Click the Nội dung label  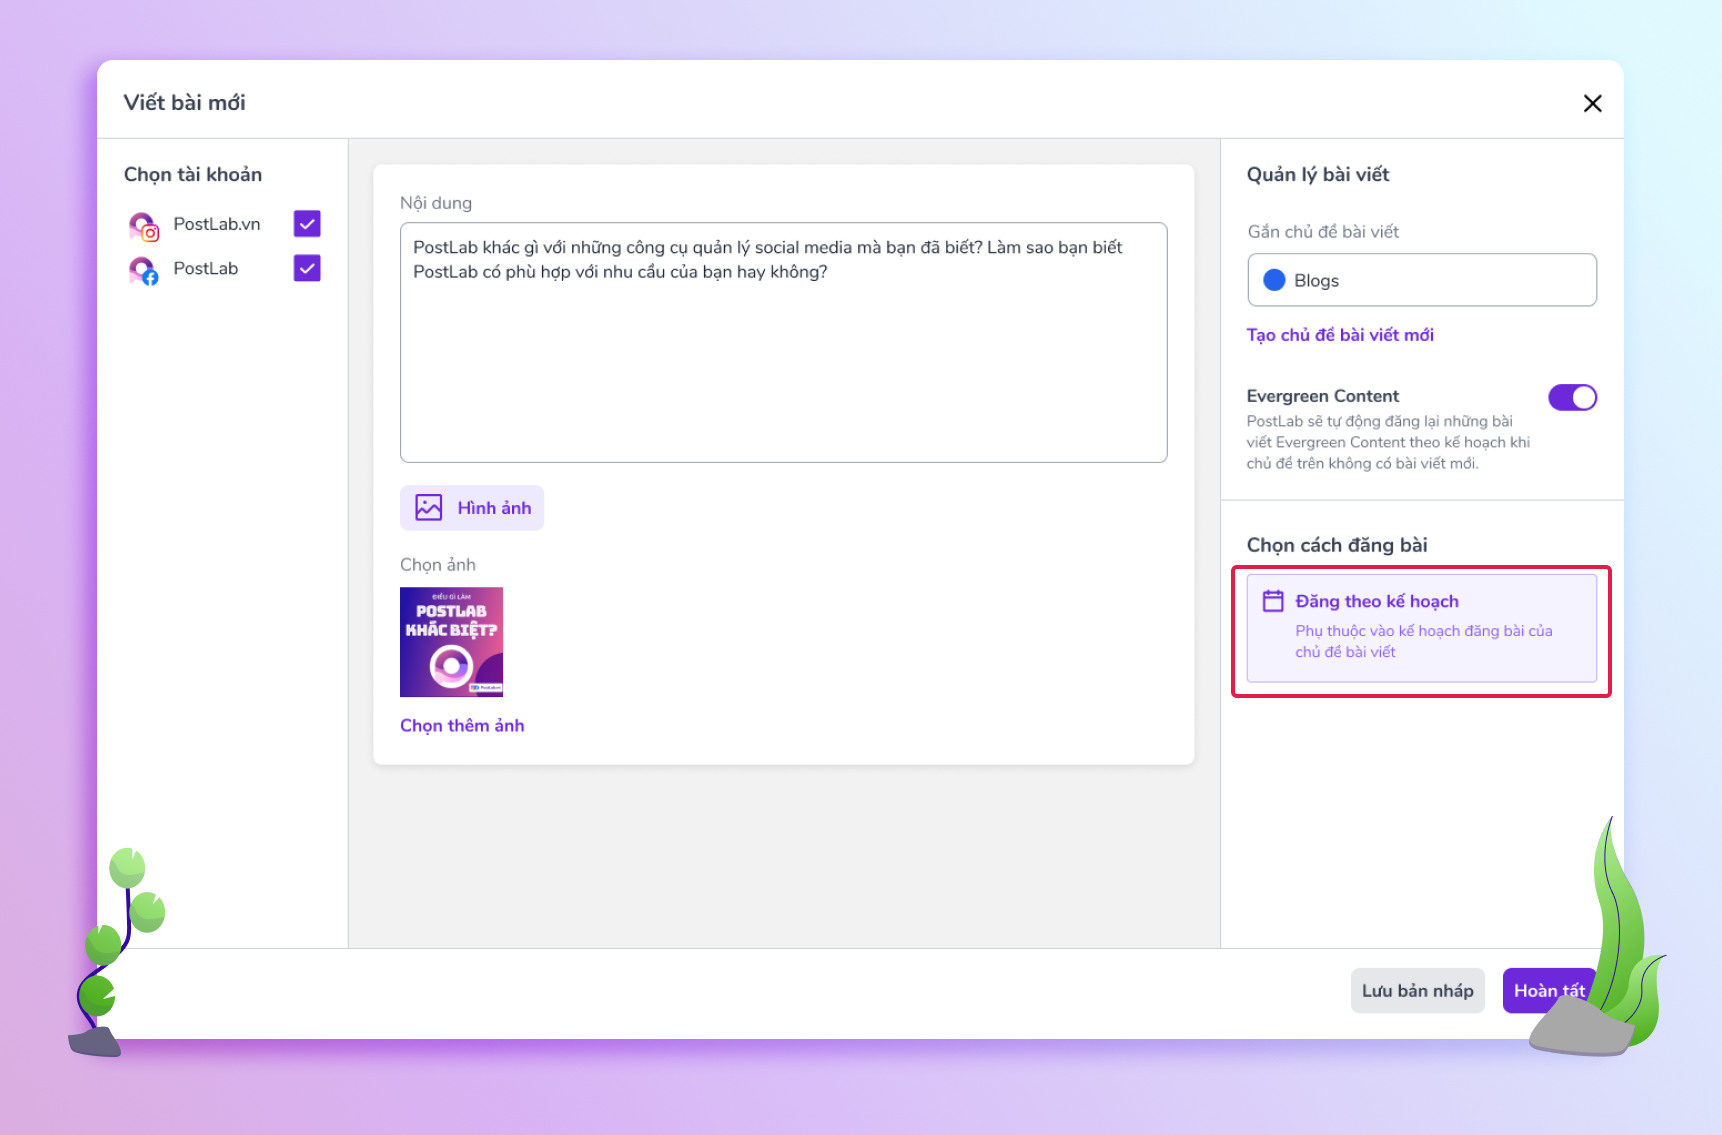coord(436,203)
